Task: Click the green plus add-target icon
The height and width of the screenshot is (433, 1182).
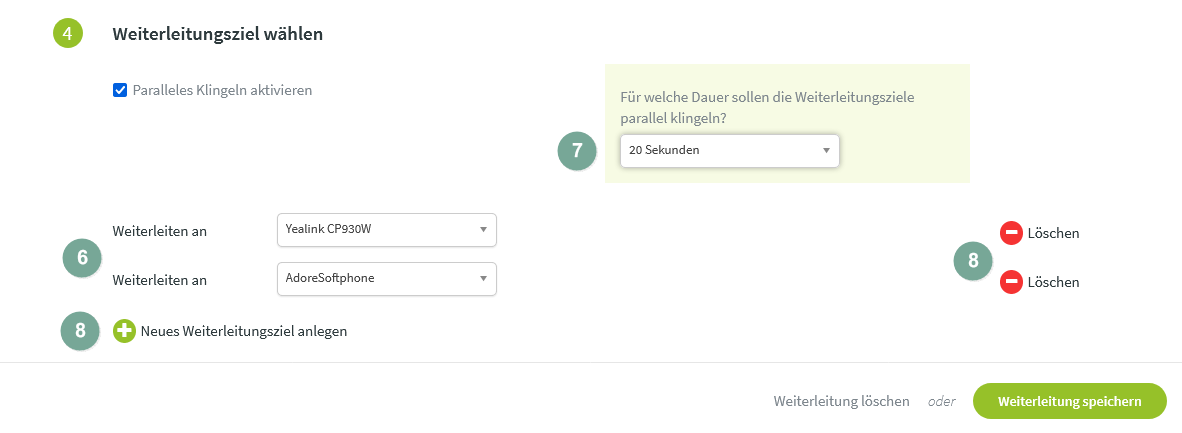Action: (x=124, y=331)
